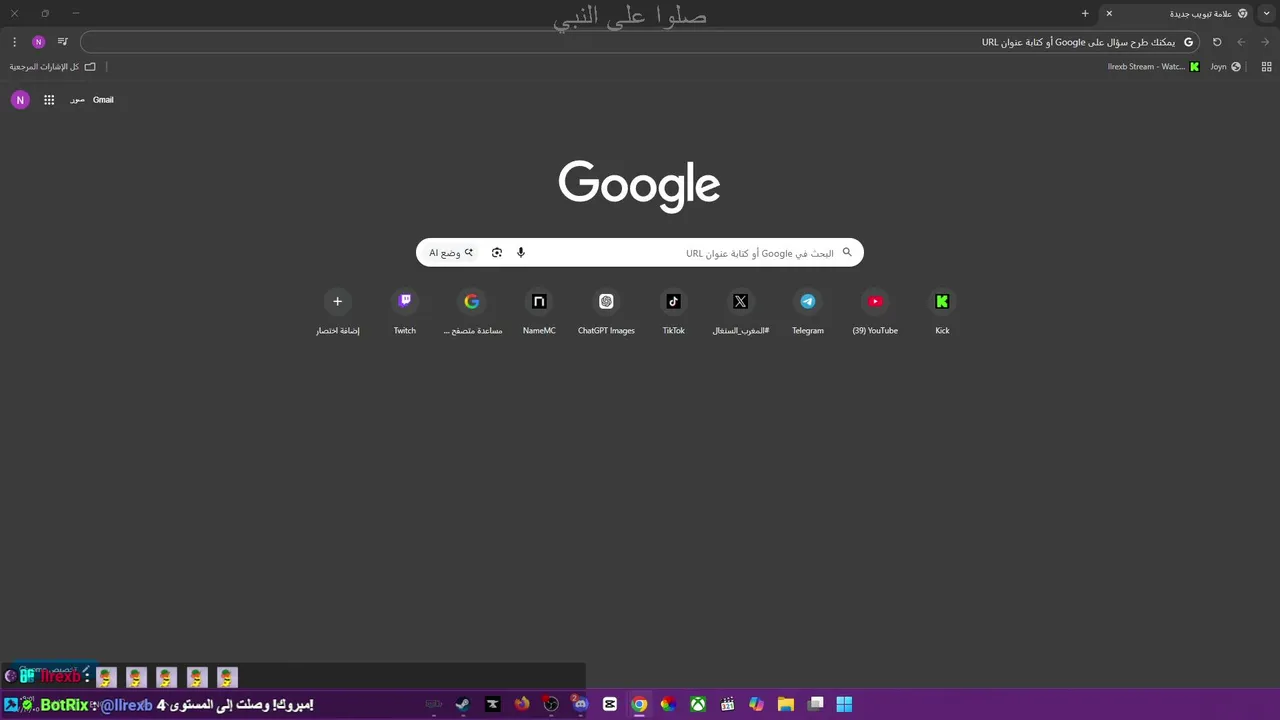Open the Telegram shortcut tile
Screen dimensions: 1280x720
point(808,312)
